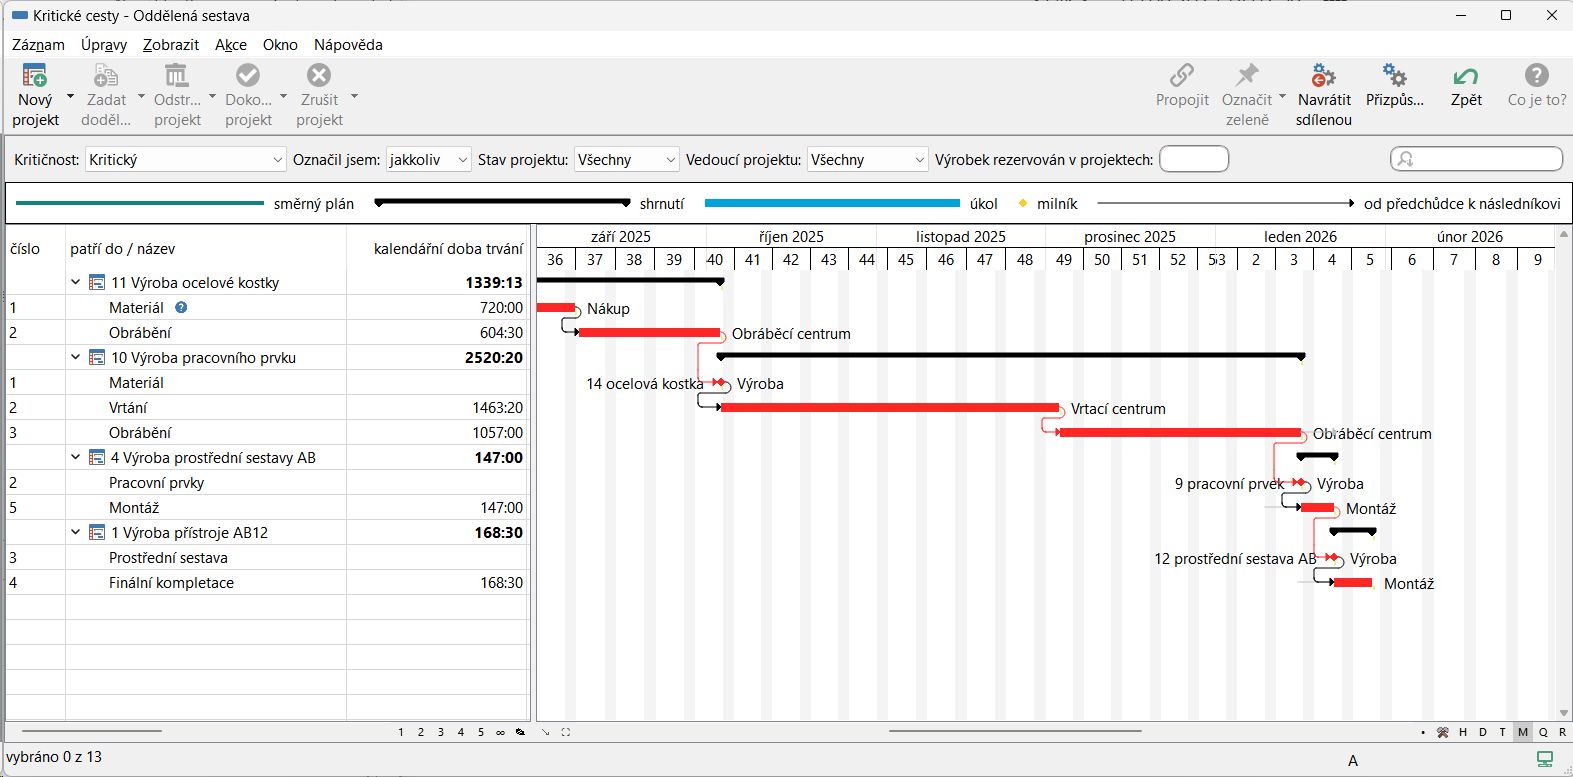This screenshot has height=777, width=1573.
Task: Click the kalendářní doba trvání column header
Action: (447, 249)
